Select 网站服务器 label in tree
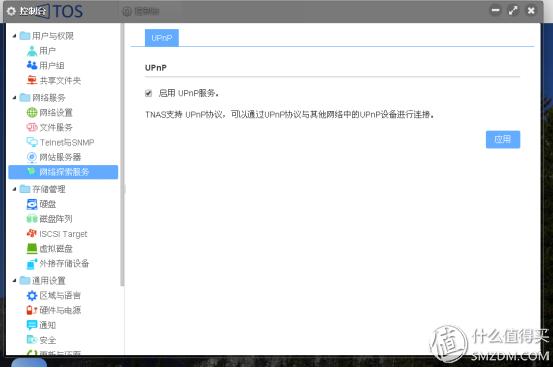The width and height of the screenshot is (553, 368). [60, 157]
